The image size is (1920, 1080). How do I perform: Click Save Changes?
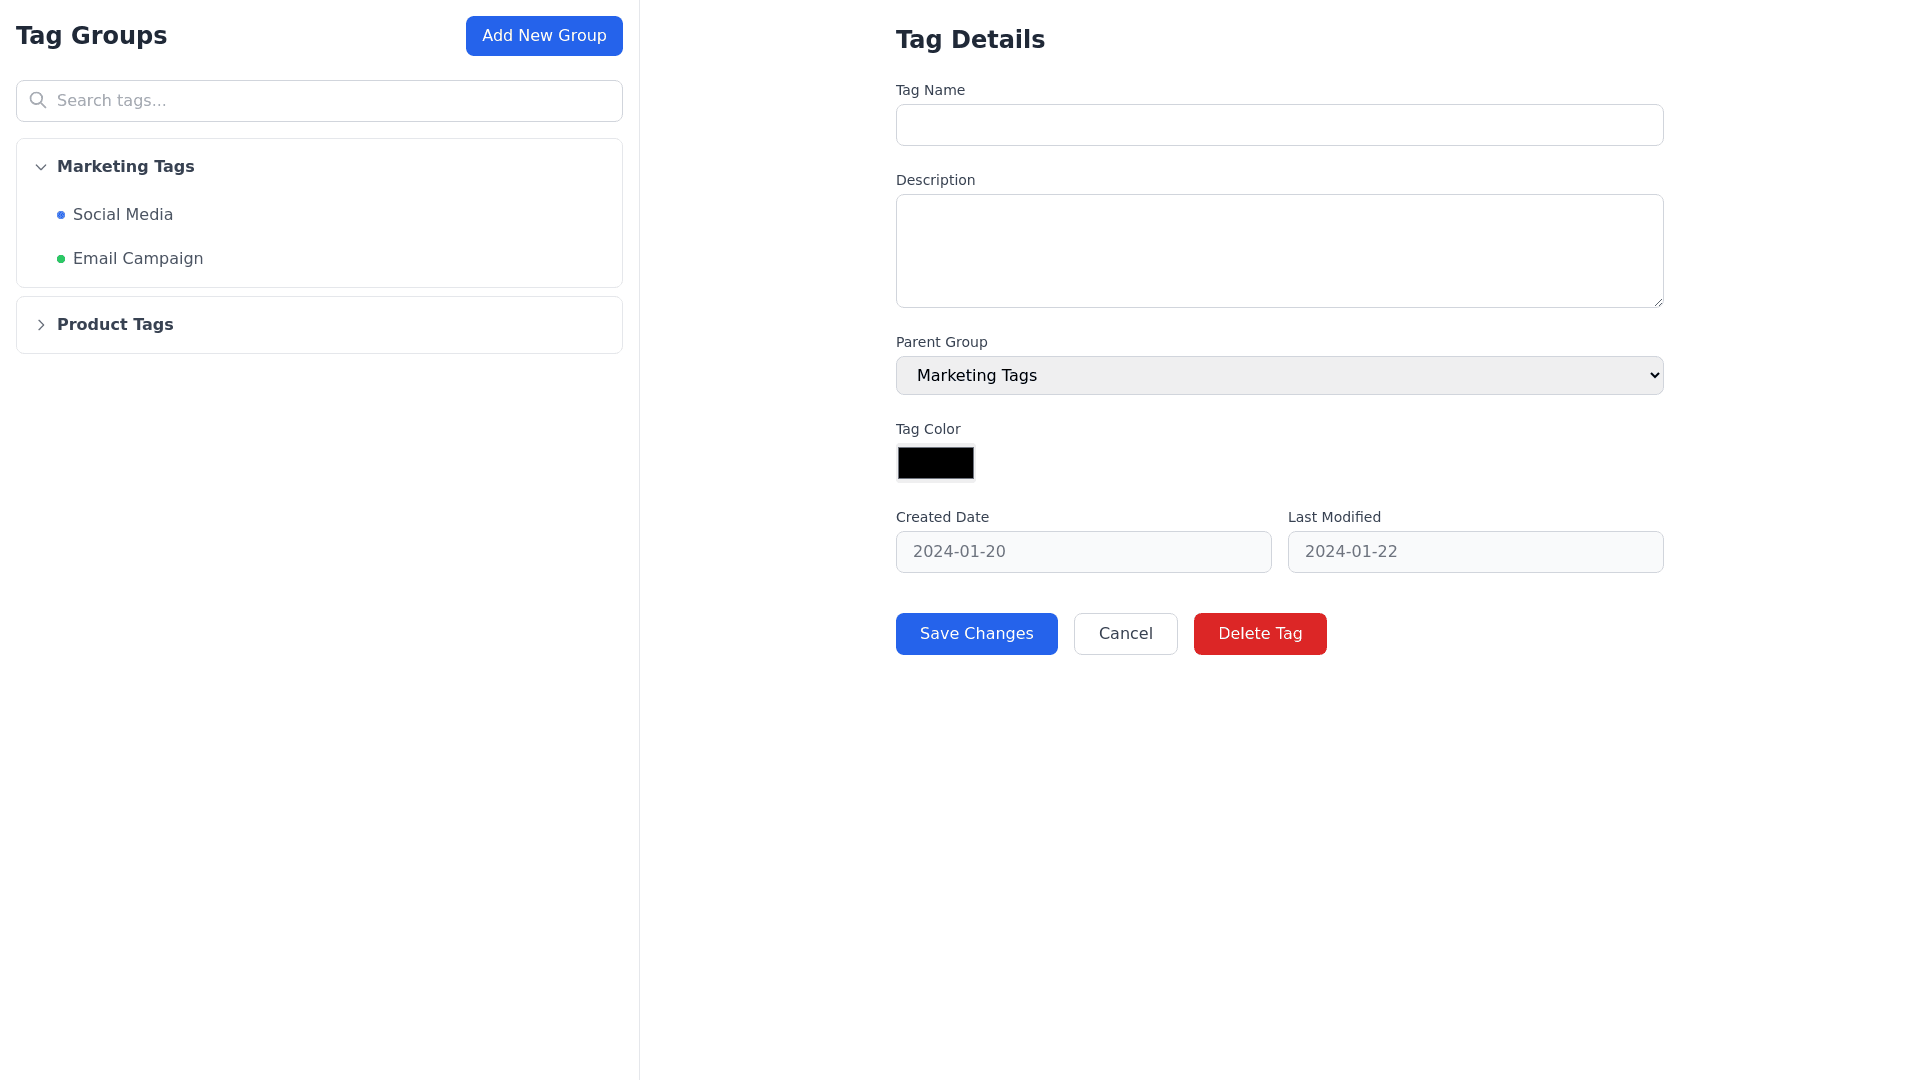tap(976, 634)
